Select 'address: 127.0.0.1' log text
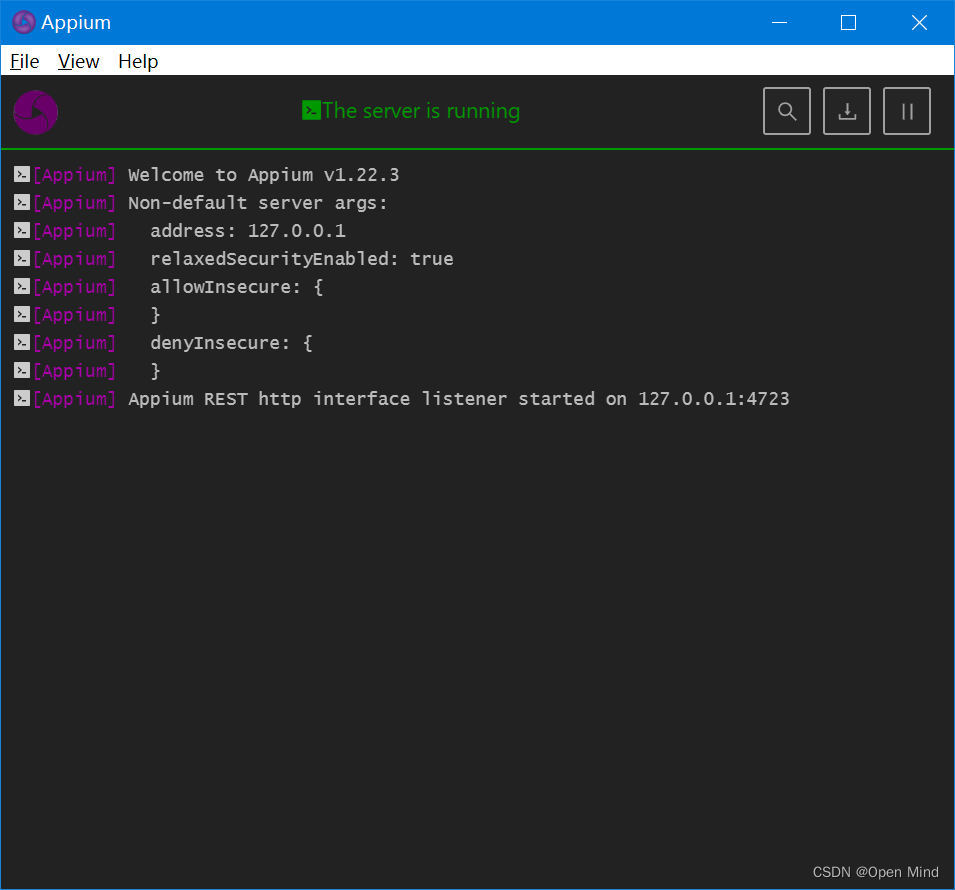 pyautogui.click(x=248, y=231)
